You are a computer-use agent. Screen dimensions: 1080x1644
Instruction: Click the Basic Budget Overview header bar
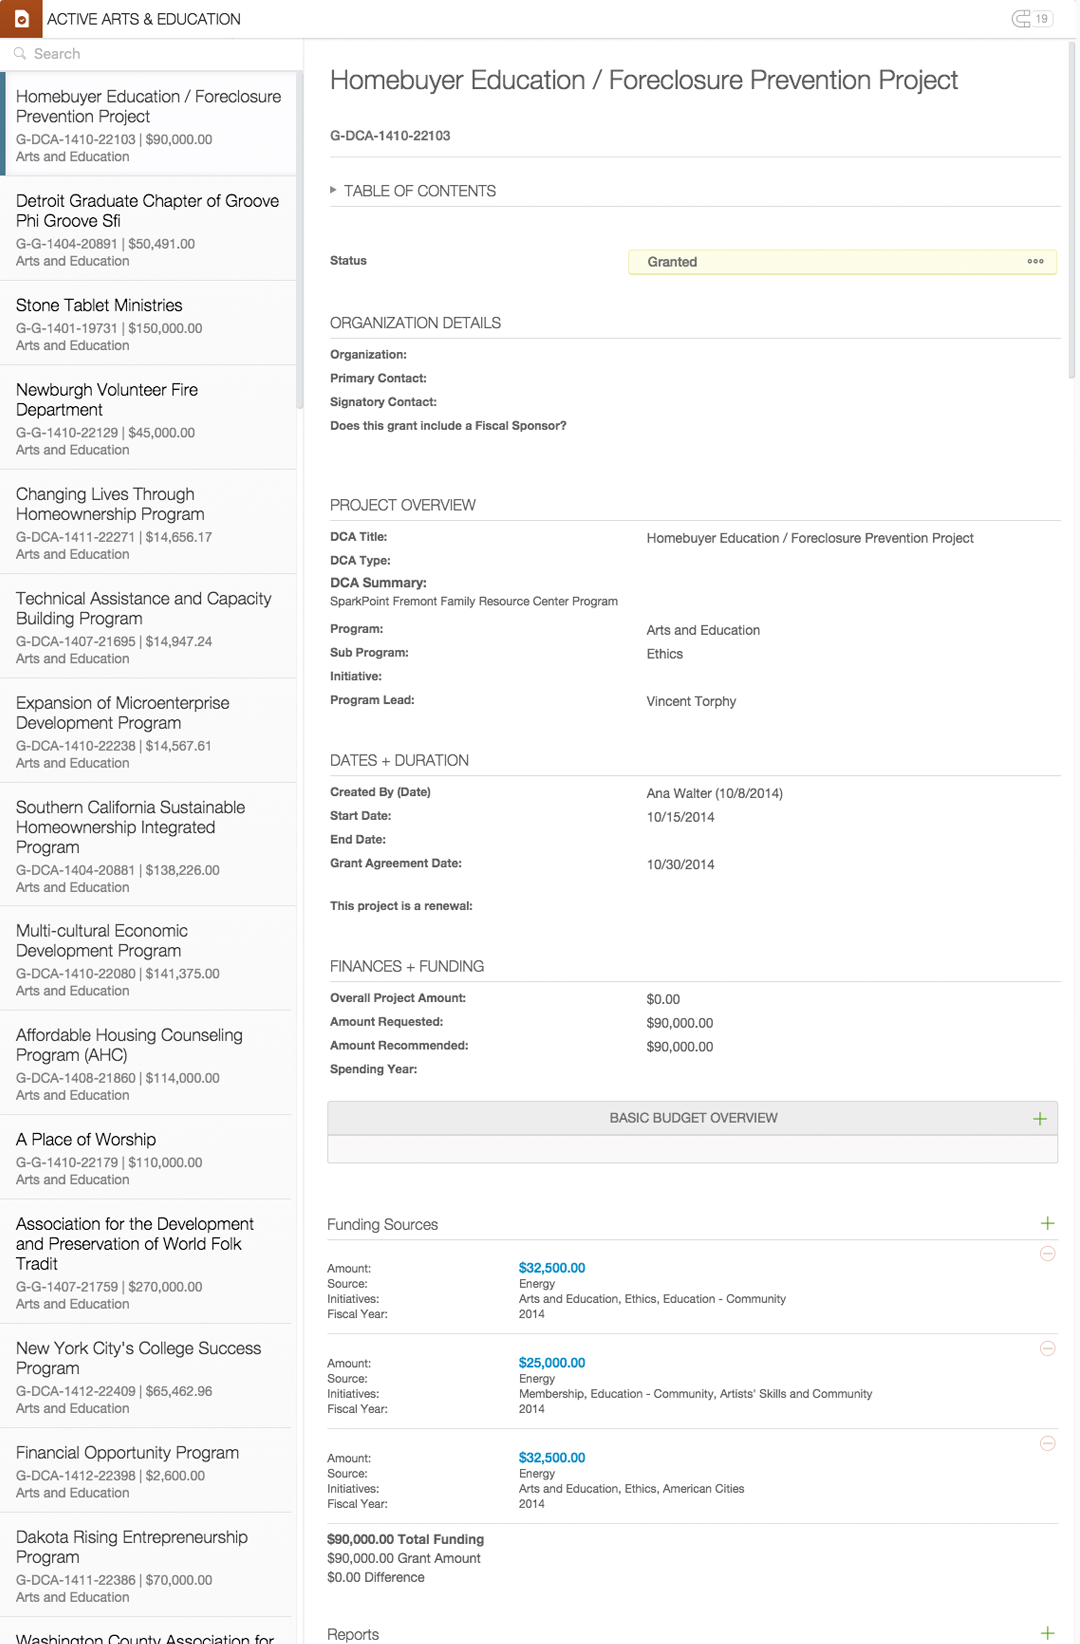coord(692,1118)
